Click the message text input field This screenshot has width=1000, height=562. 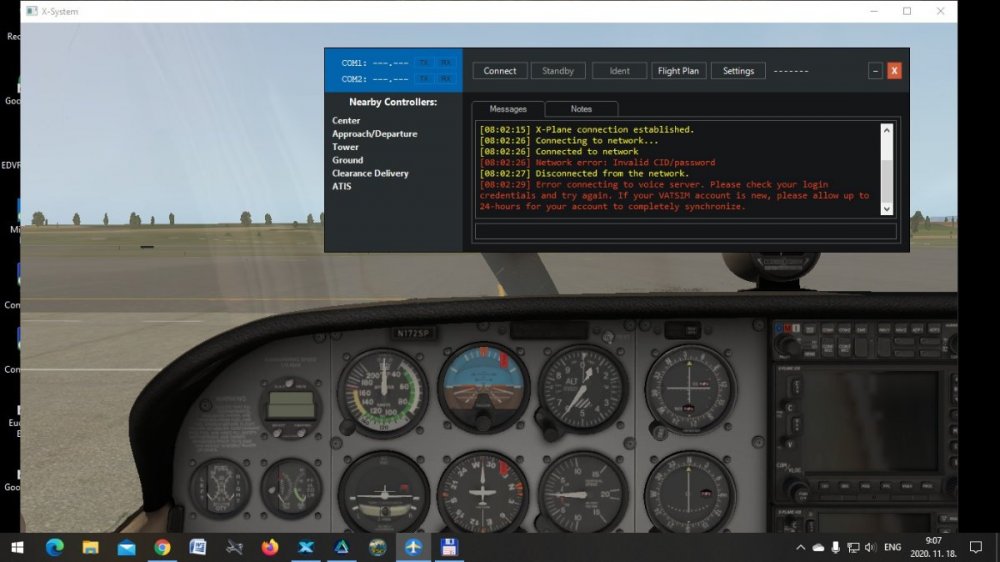click(685, 231)
